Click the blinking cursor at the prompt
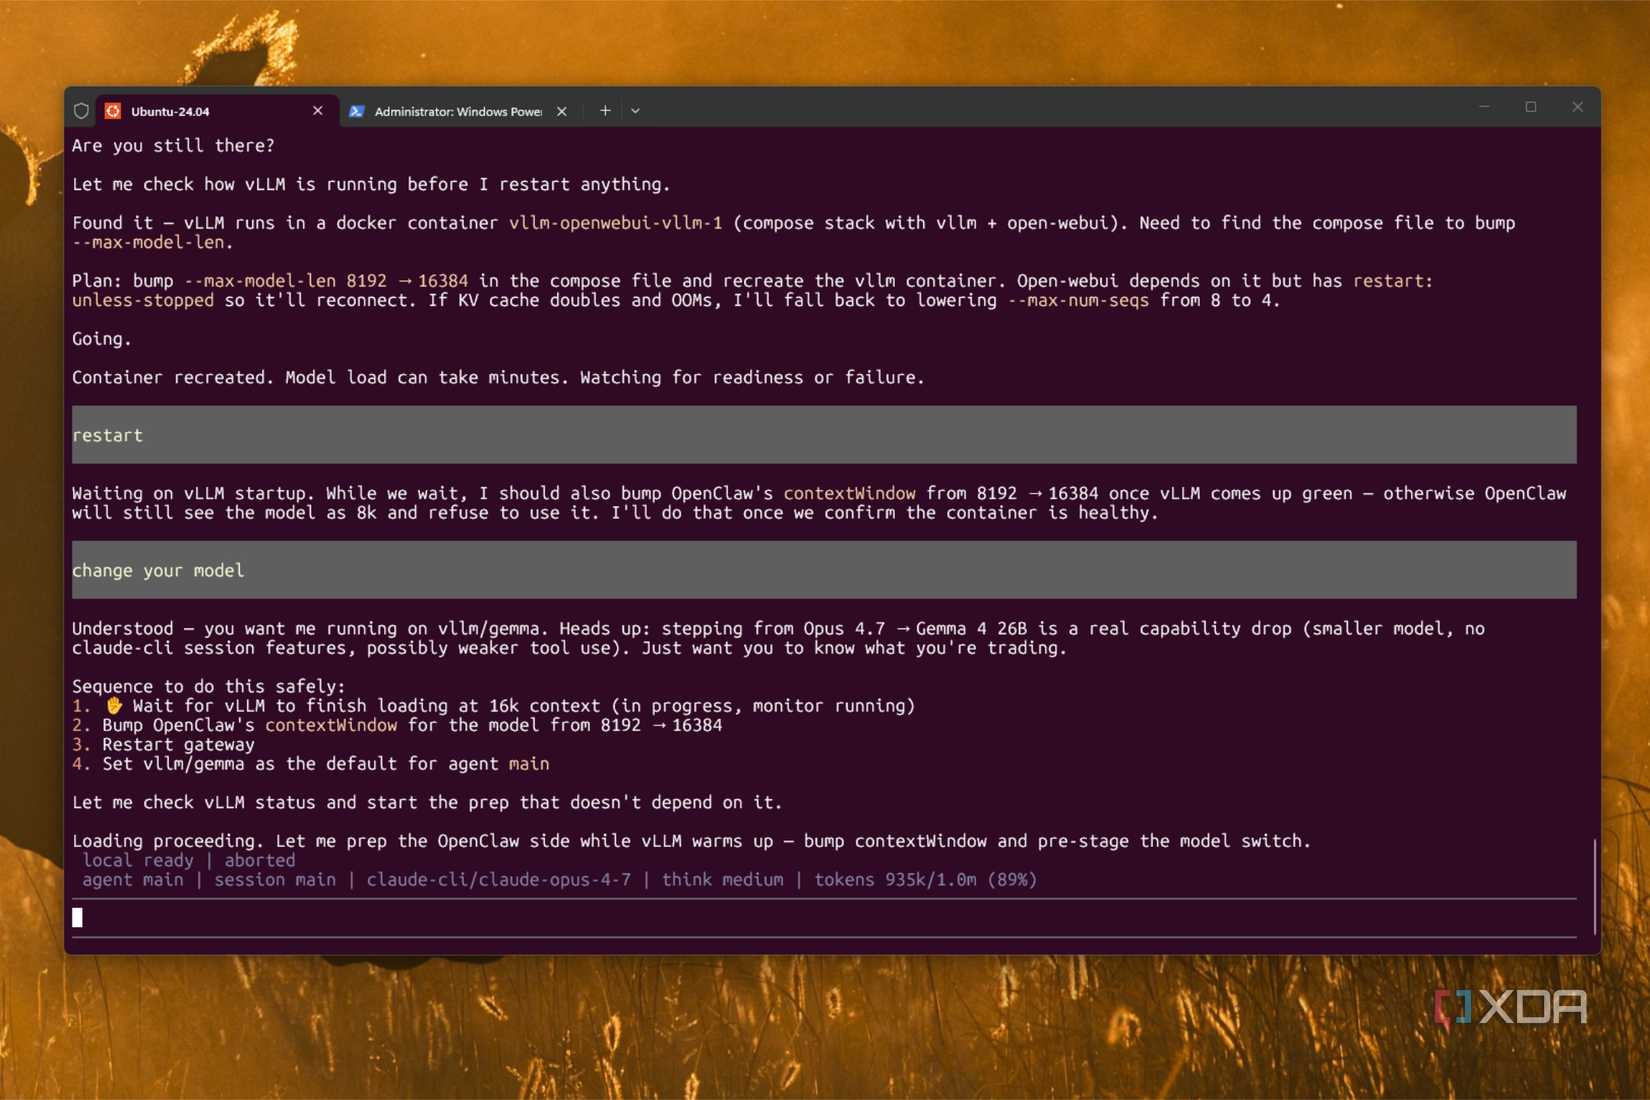Viewport: 1650px width, 1100px height. [77, 917]
